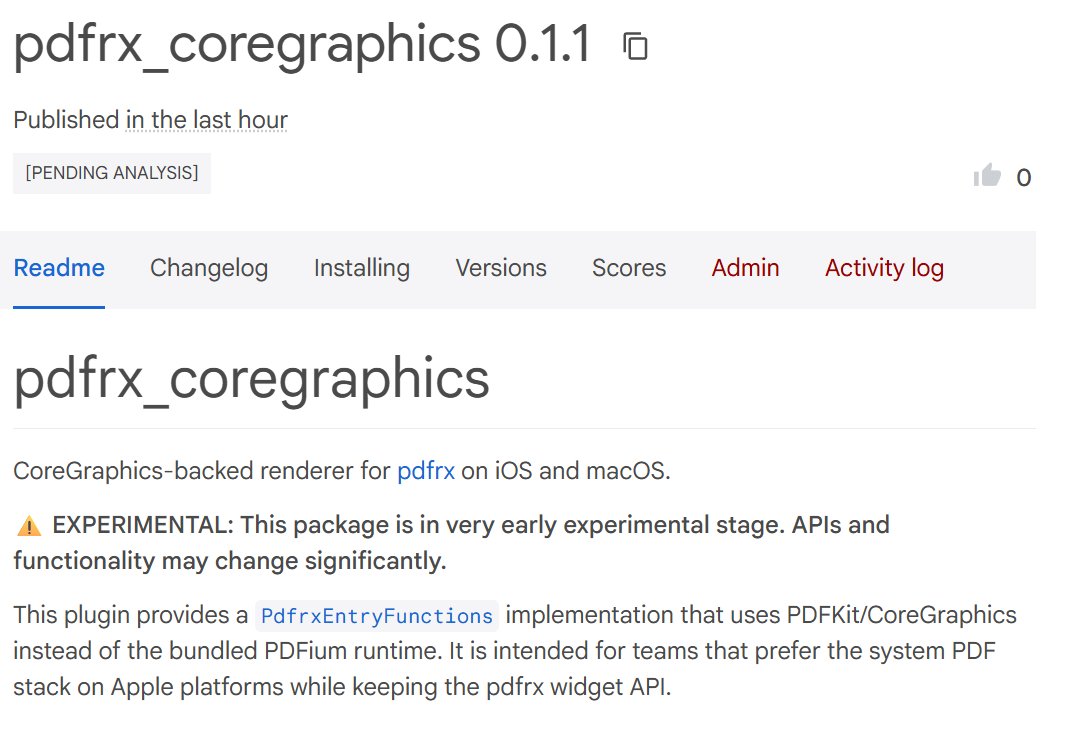Click the pdfrx_coregraphics 0.1.1 page title
Image resolution: width=1091 pixels, height=746 pixels.
click(x=302, y=45)
